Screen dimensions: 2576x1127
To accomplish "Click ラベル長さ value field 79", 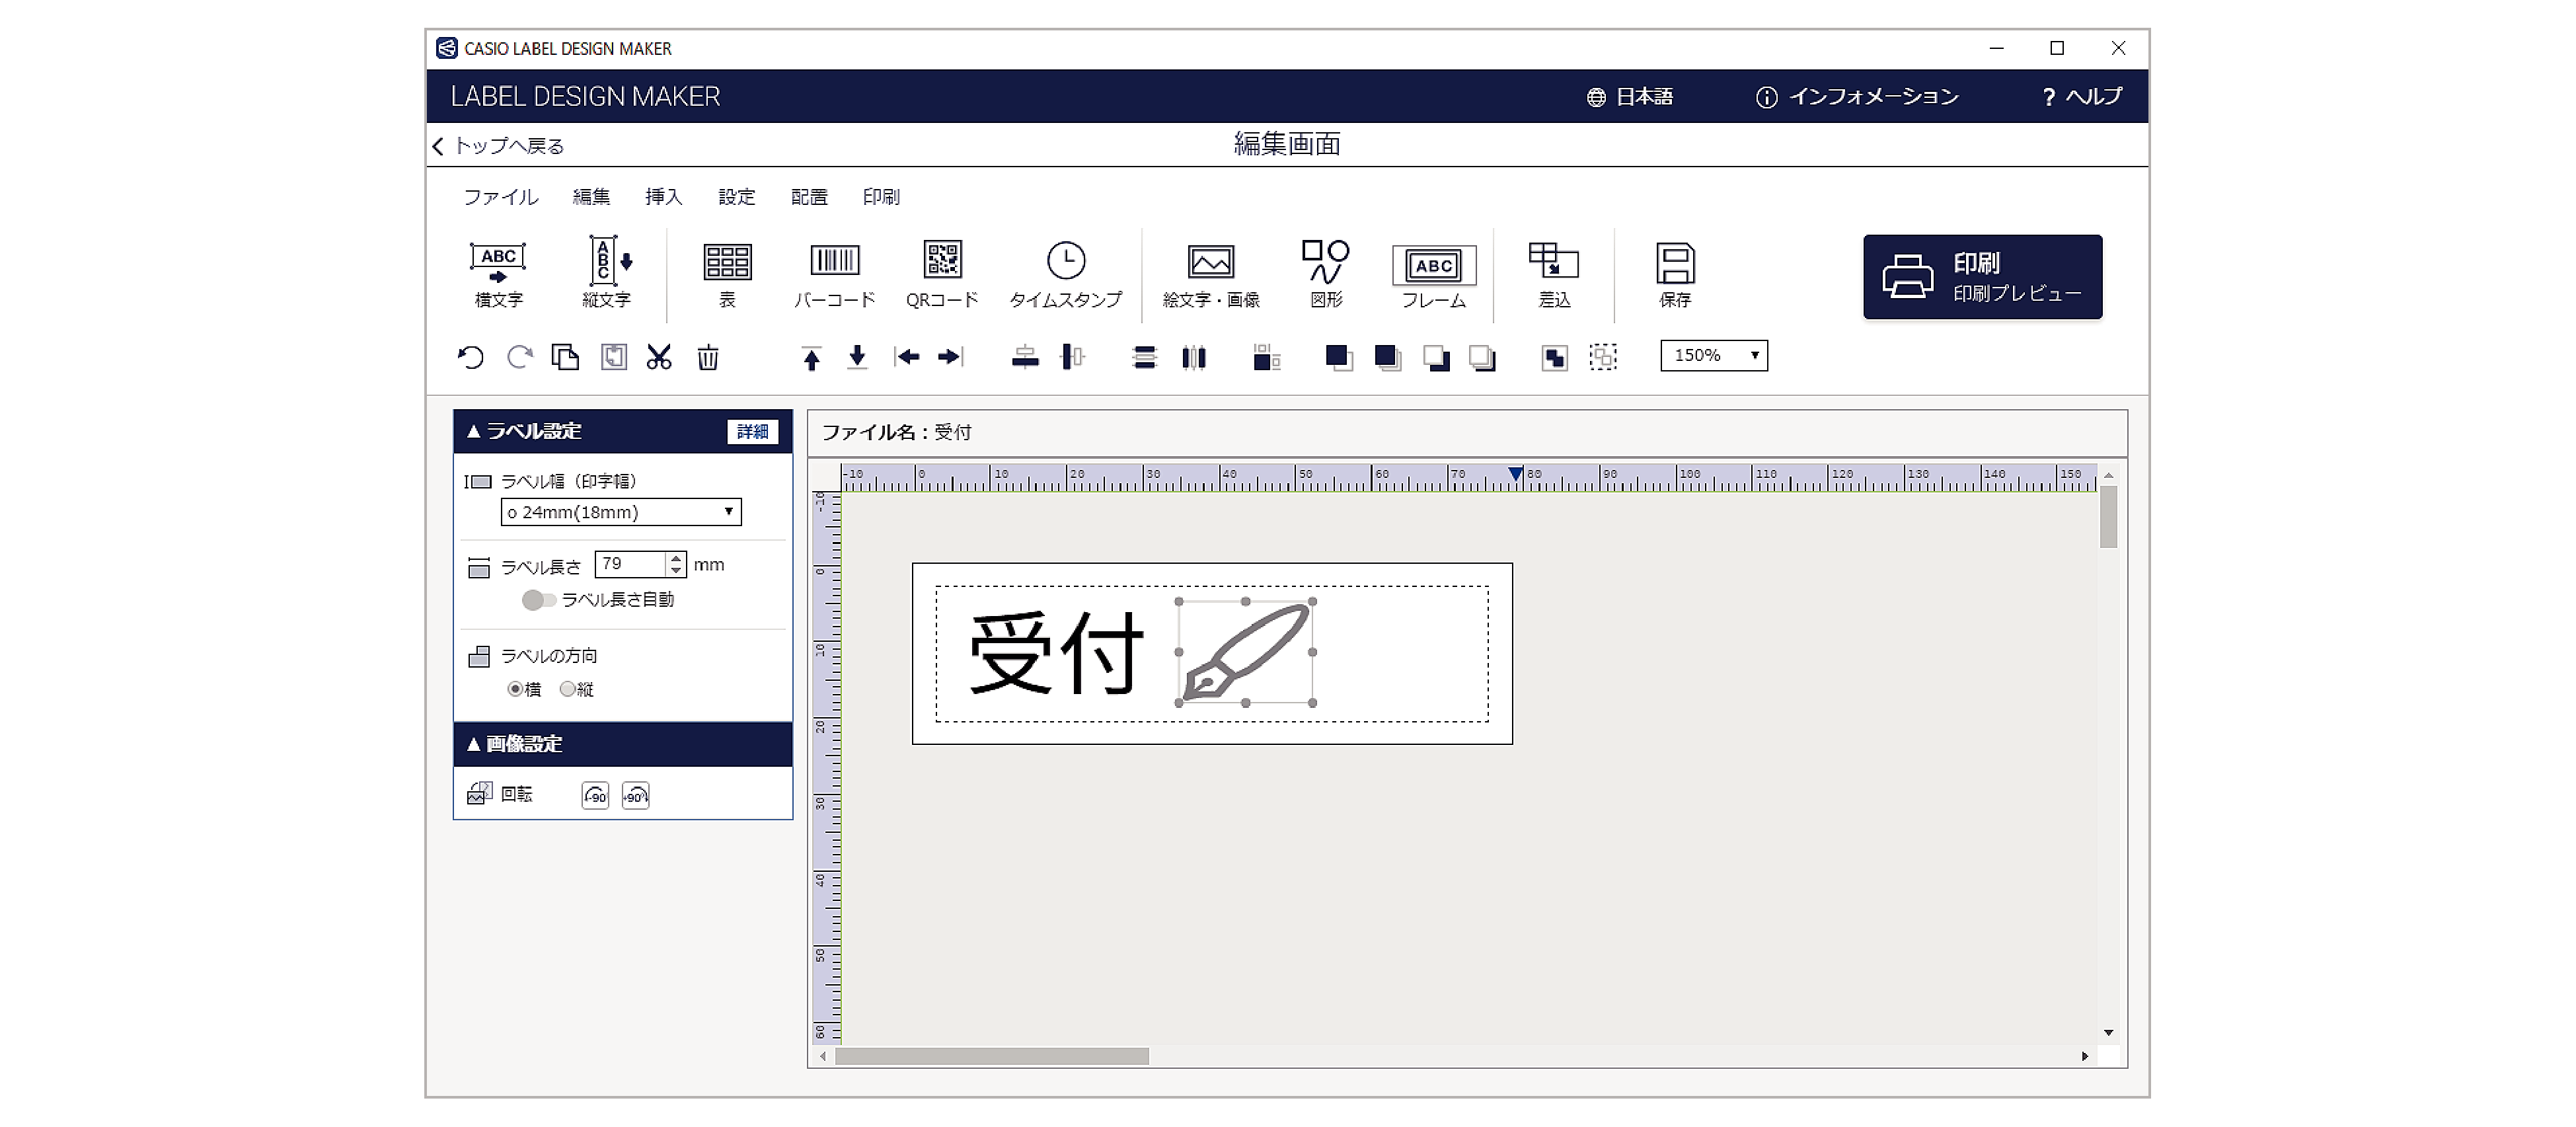I will pyautogui.click(x=630, y=564).
